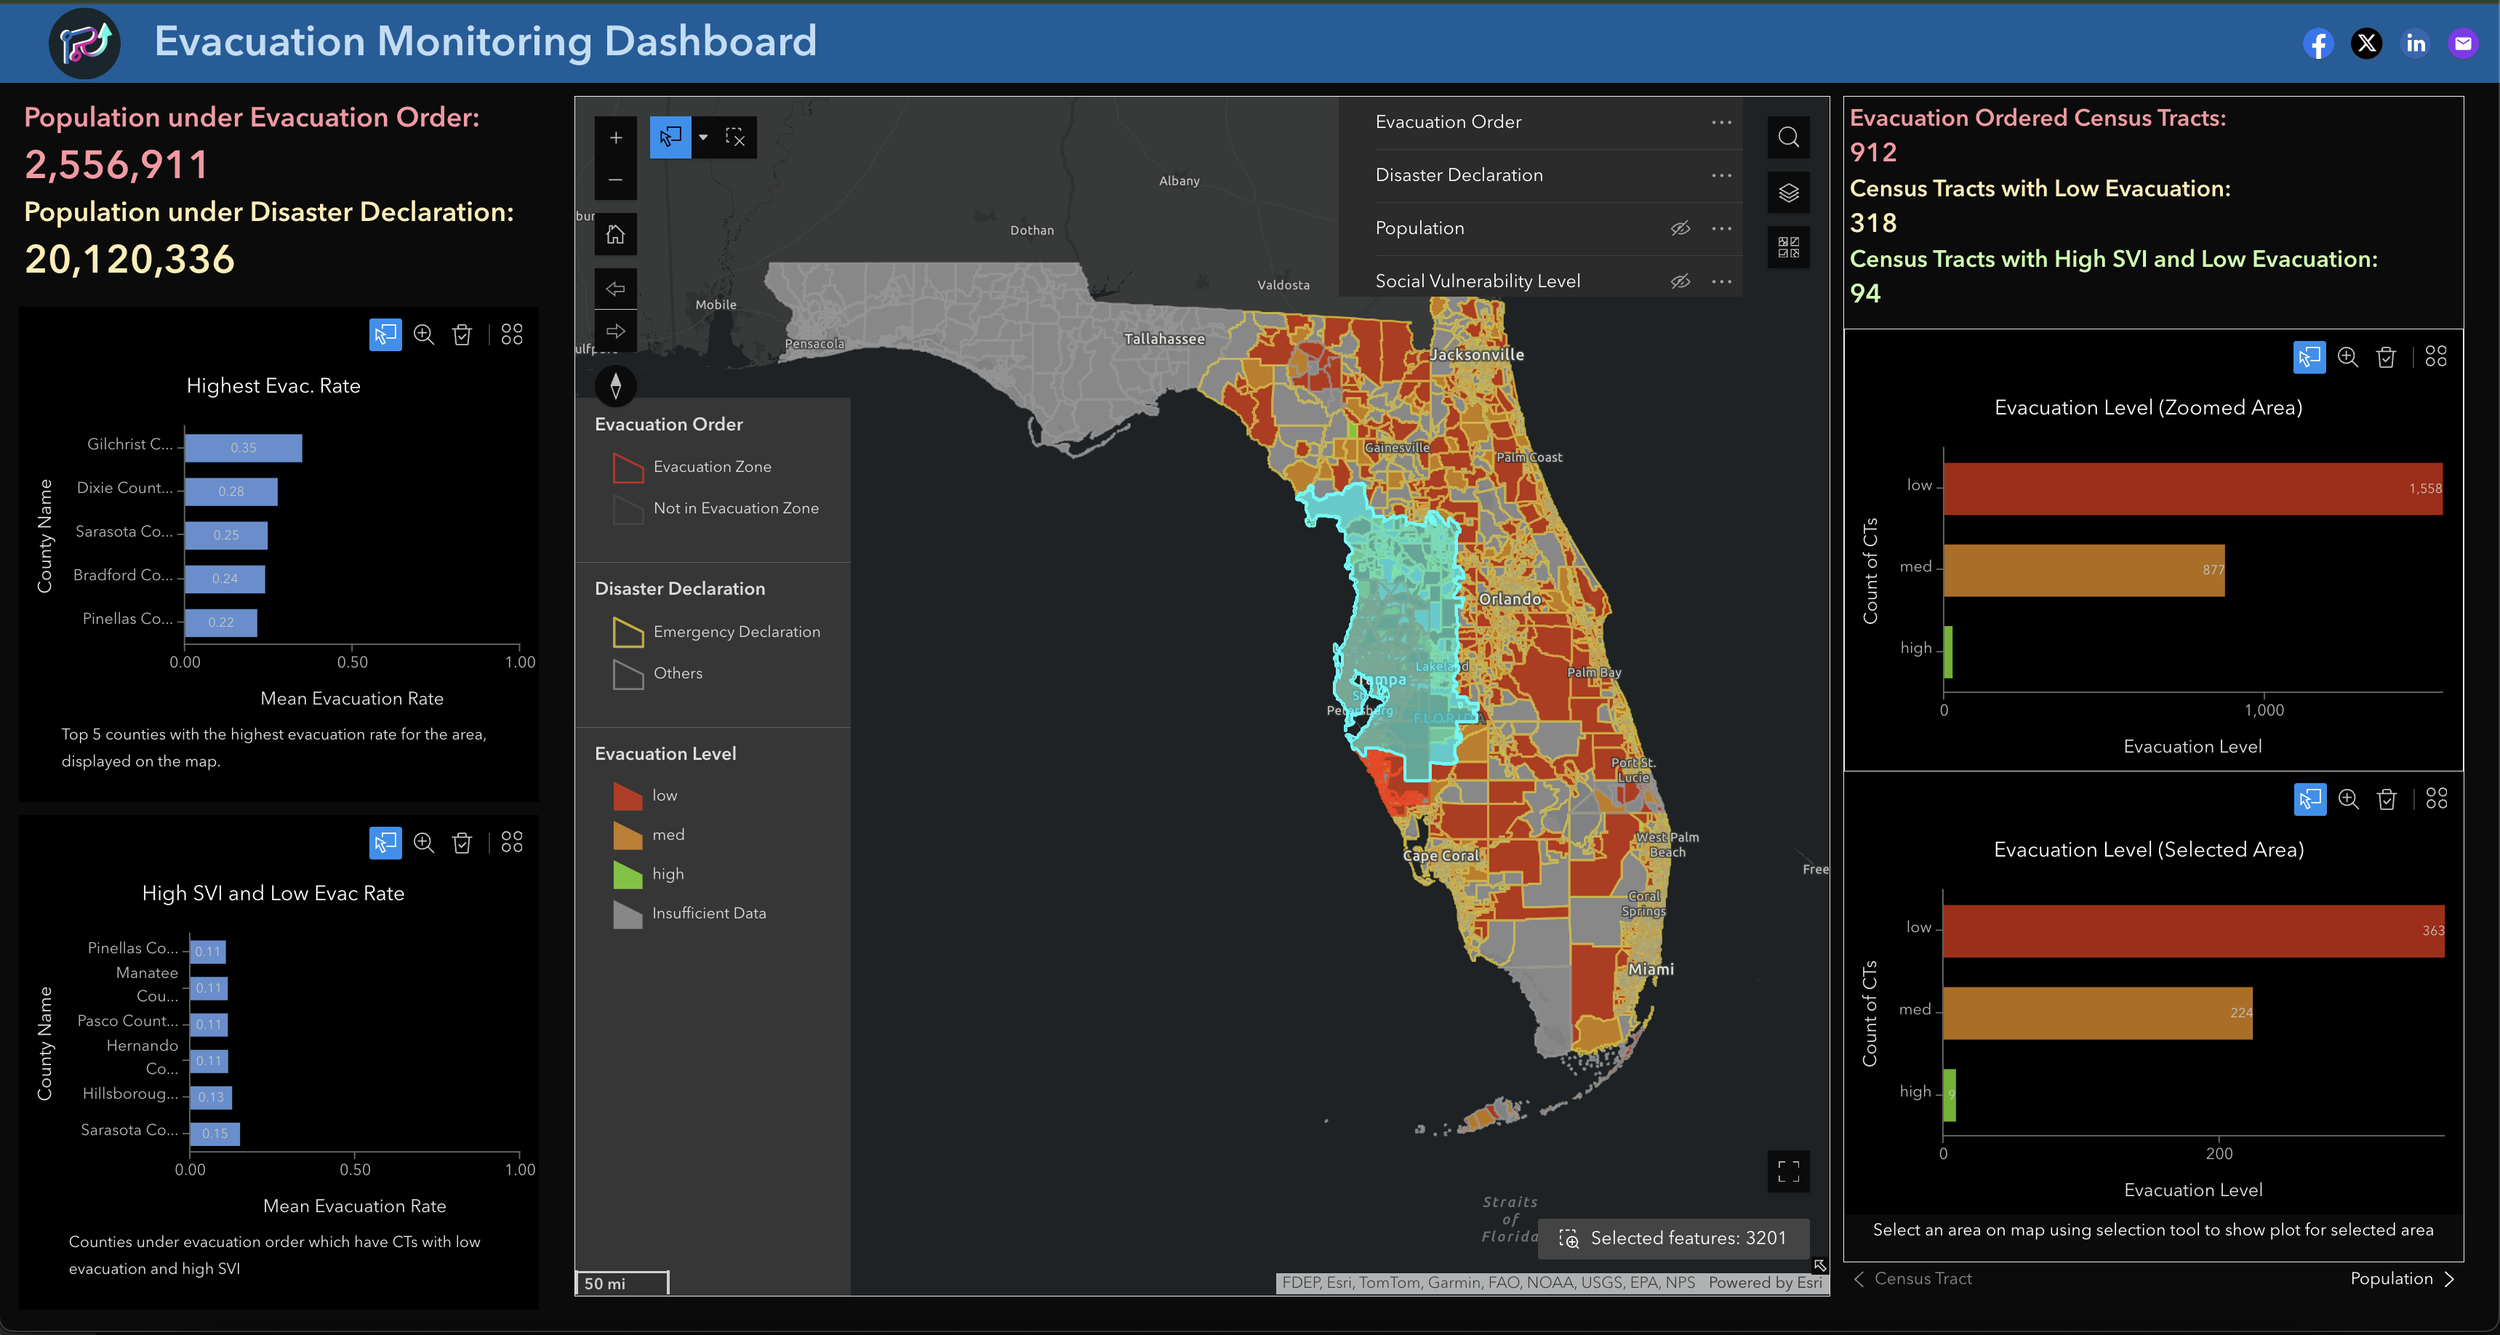Clear selection tool on map toolbar
2500x1335 pixels.
click(735, 137)
